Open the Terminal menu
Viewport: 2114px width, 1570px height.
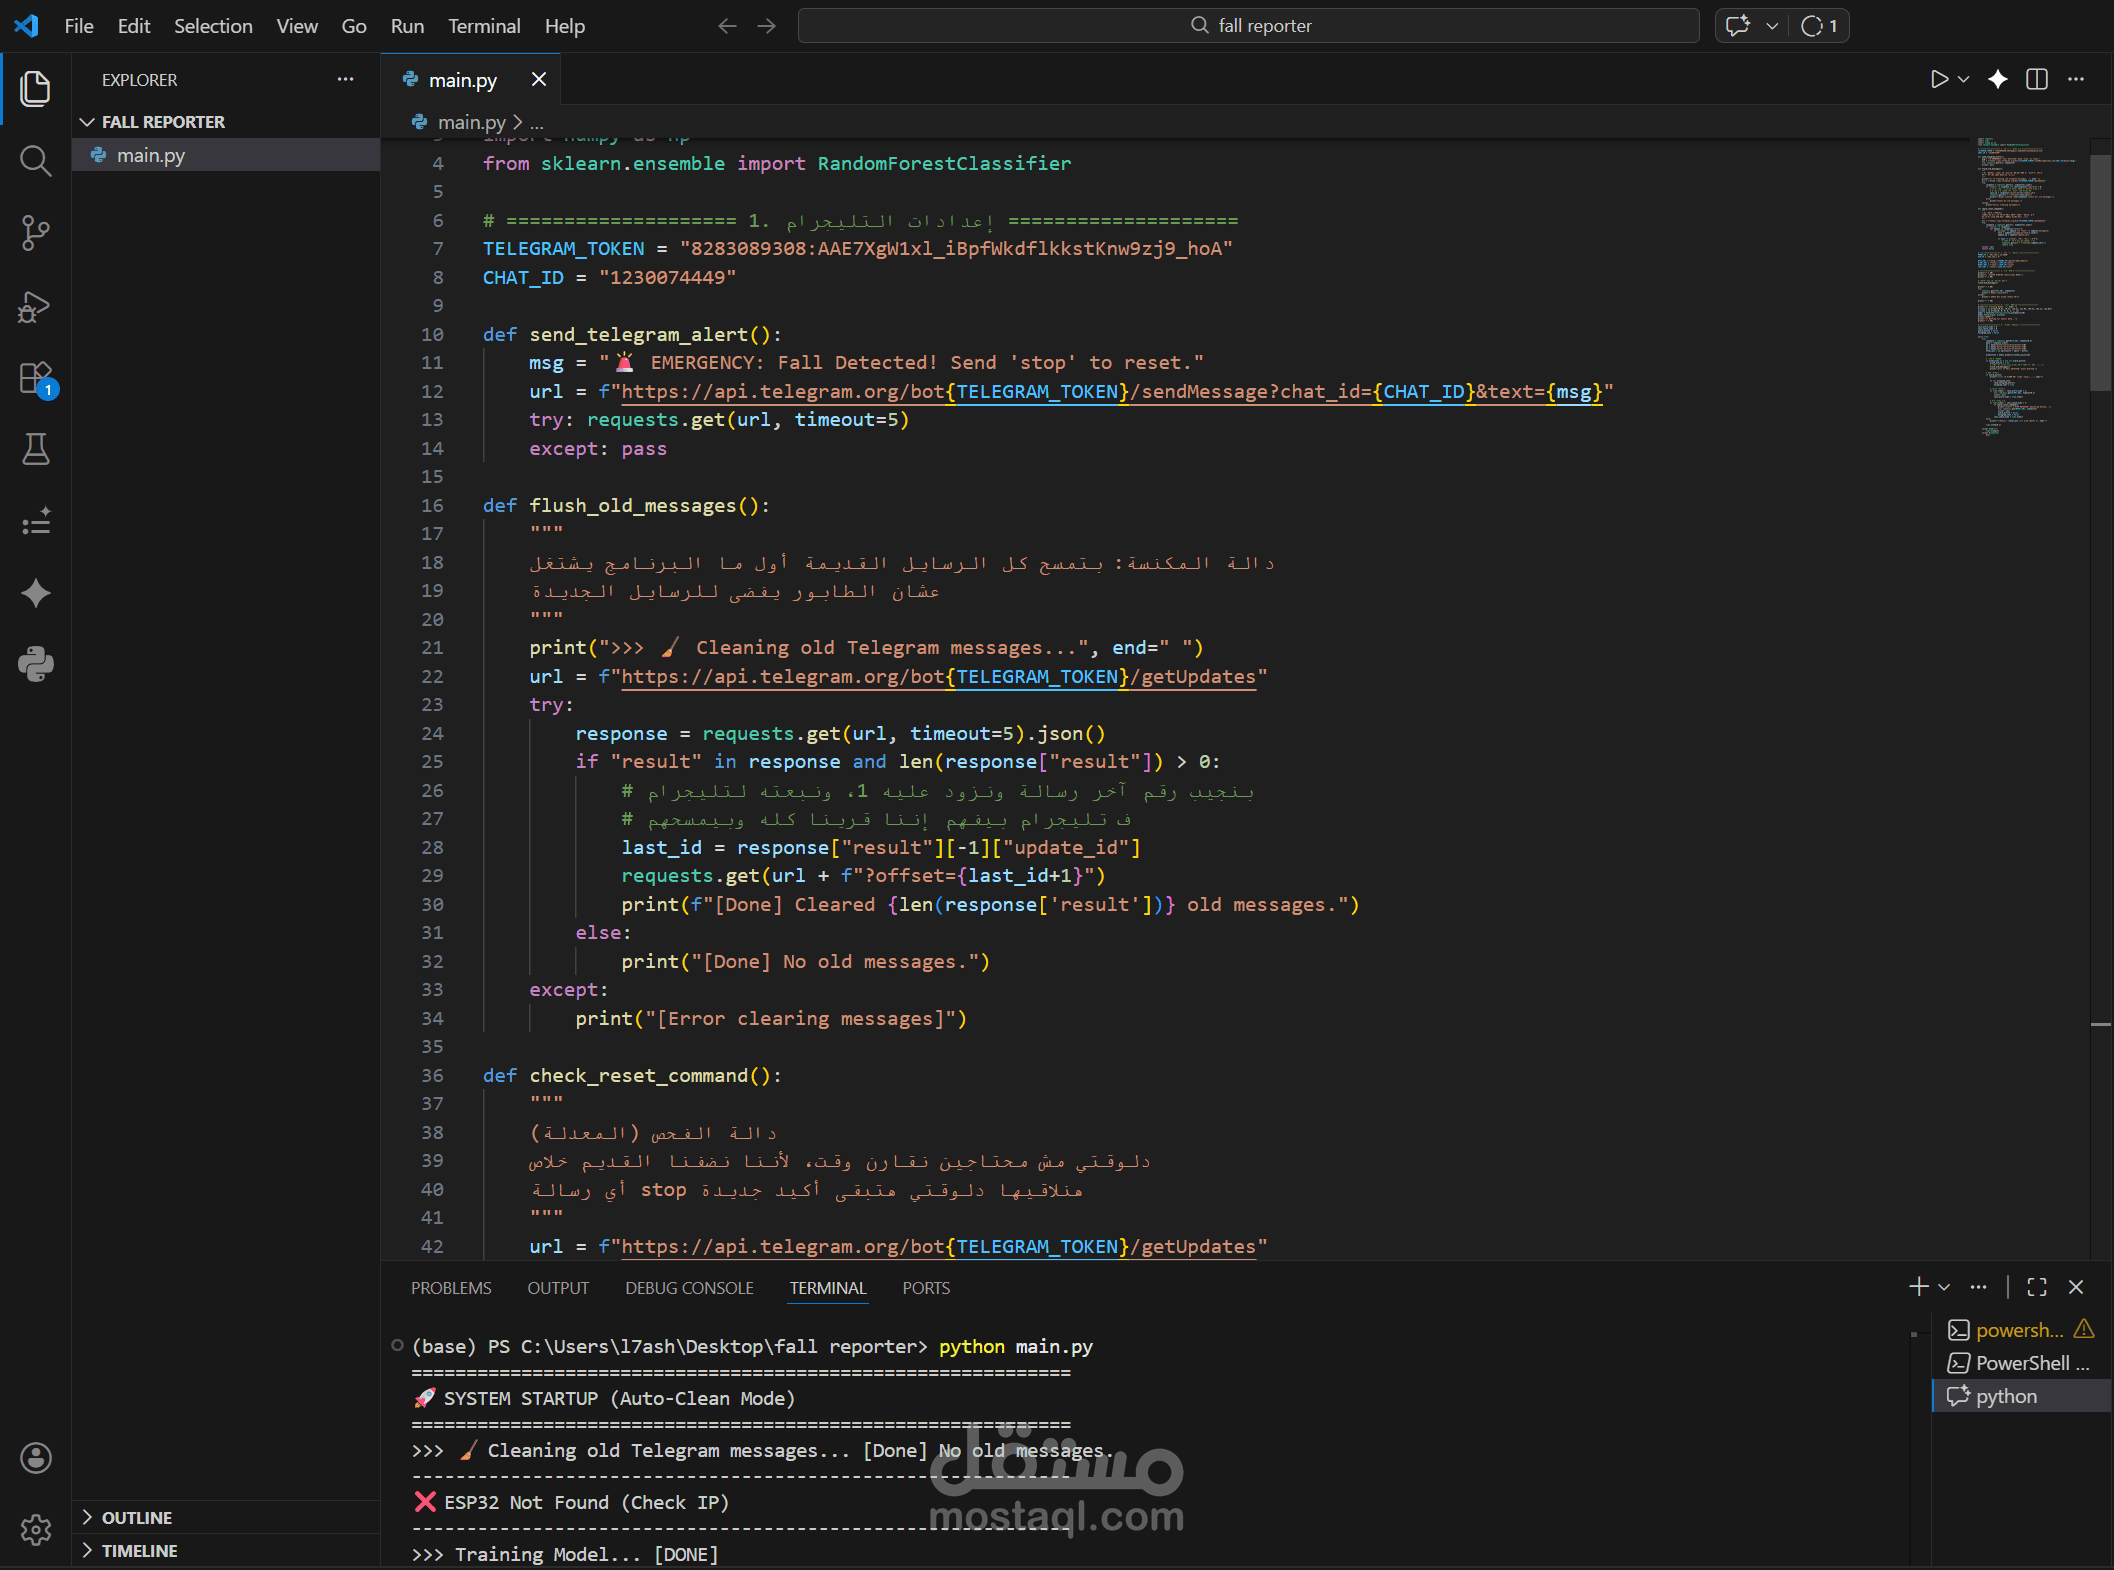(x=483, y=26)
